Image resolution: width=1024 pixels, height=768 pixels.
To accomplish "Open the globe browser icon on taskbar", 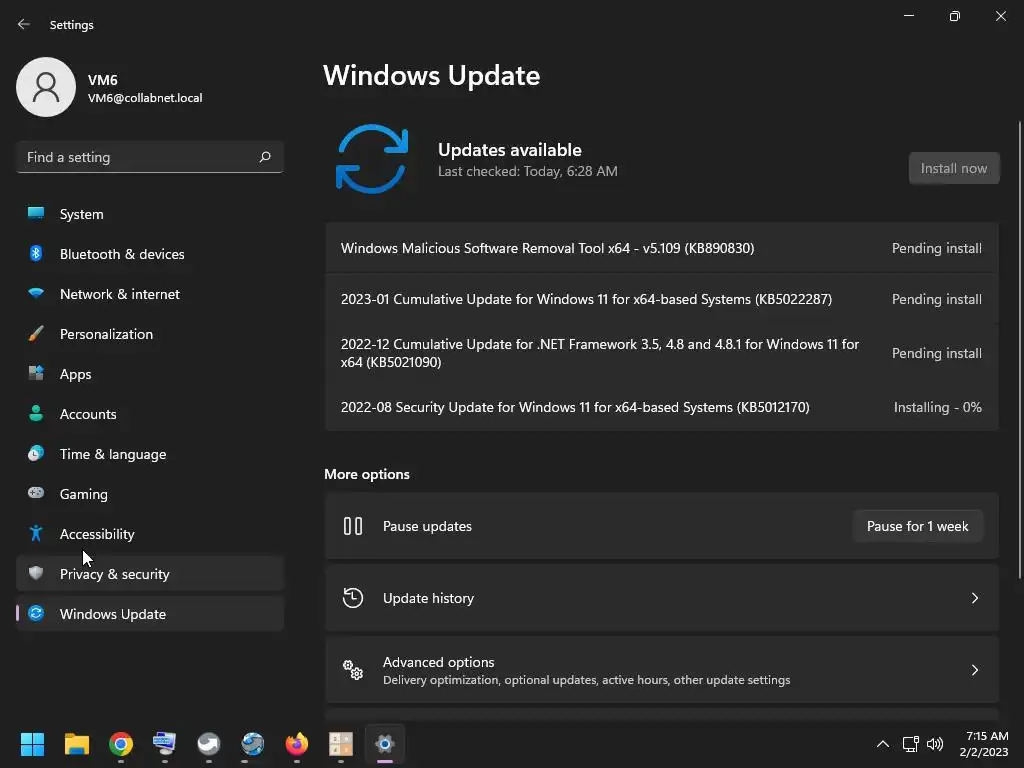I will (x=253, y=744).
